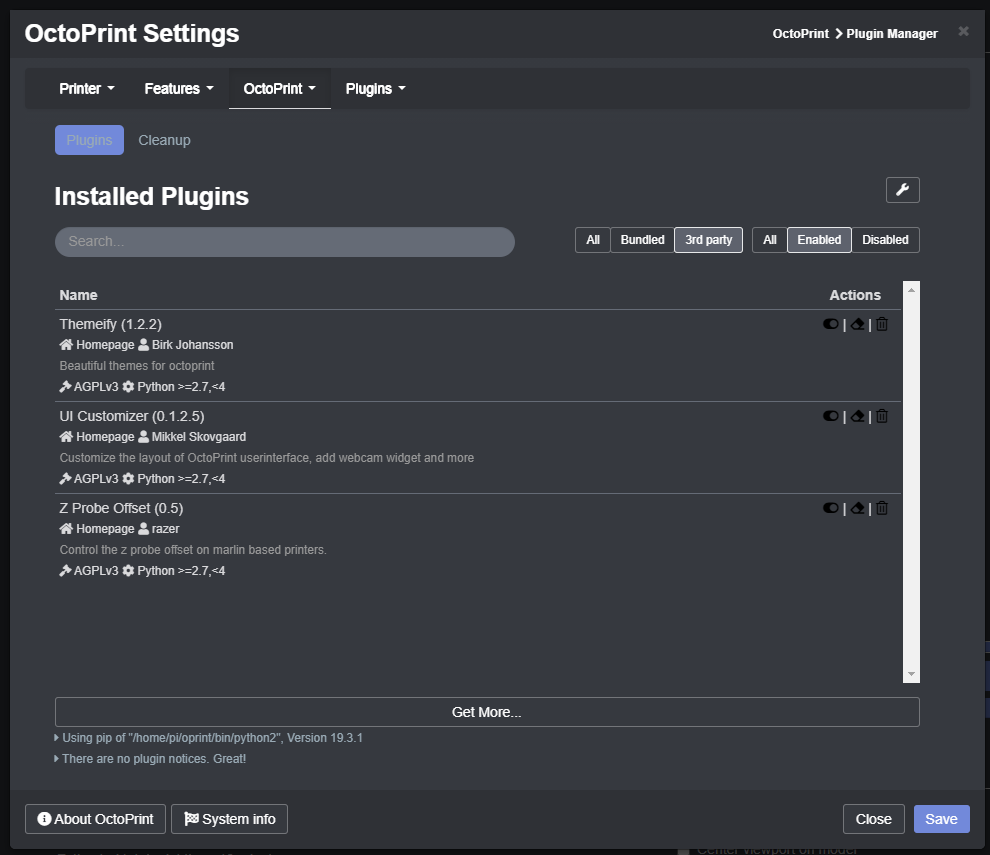Screen dimensions: 990x855
Task: Open plugin manager settings via wrench icon
Action: coord(902,189)
